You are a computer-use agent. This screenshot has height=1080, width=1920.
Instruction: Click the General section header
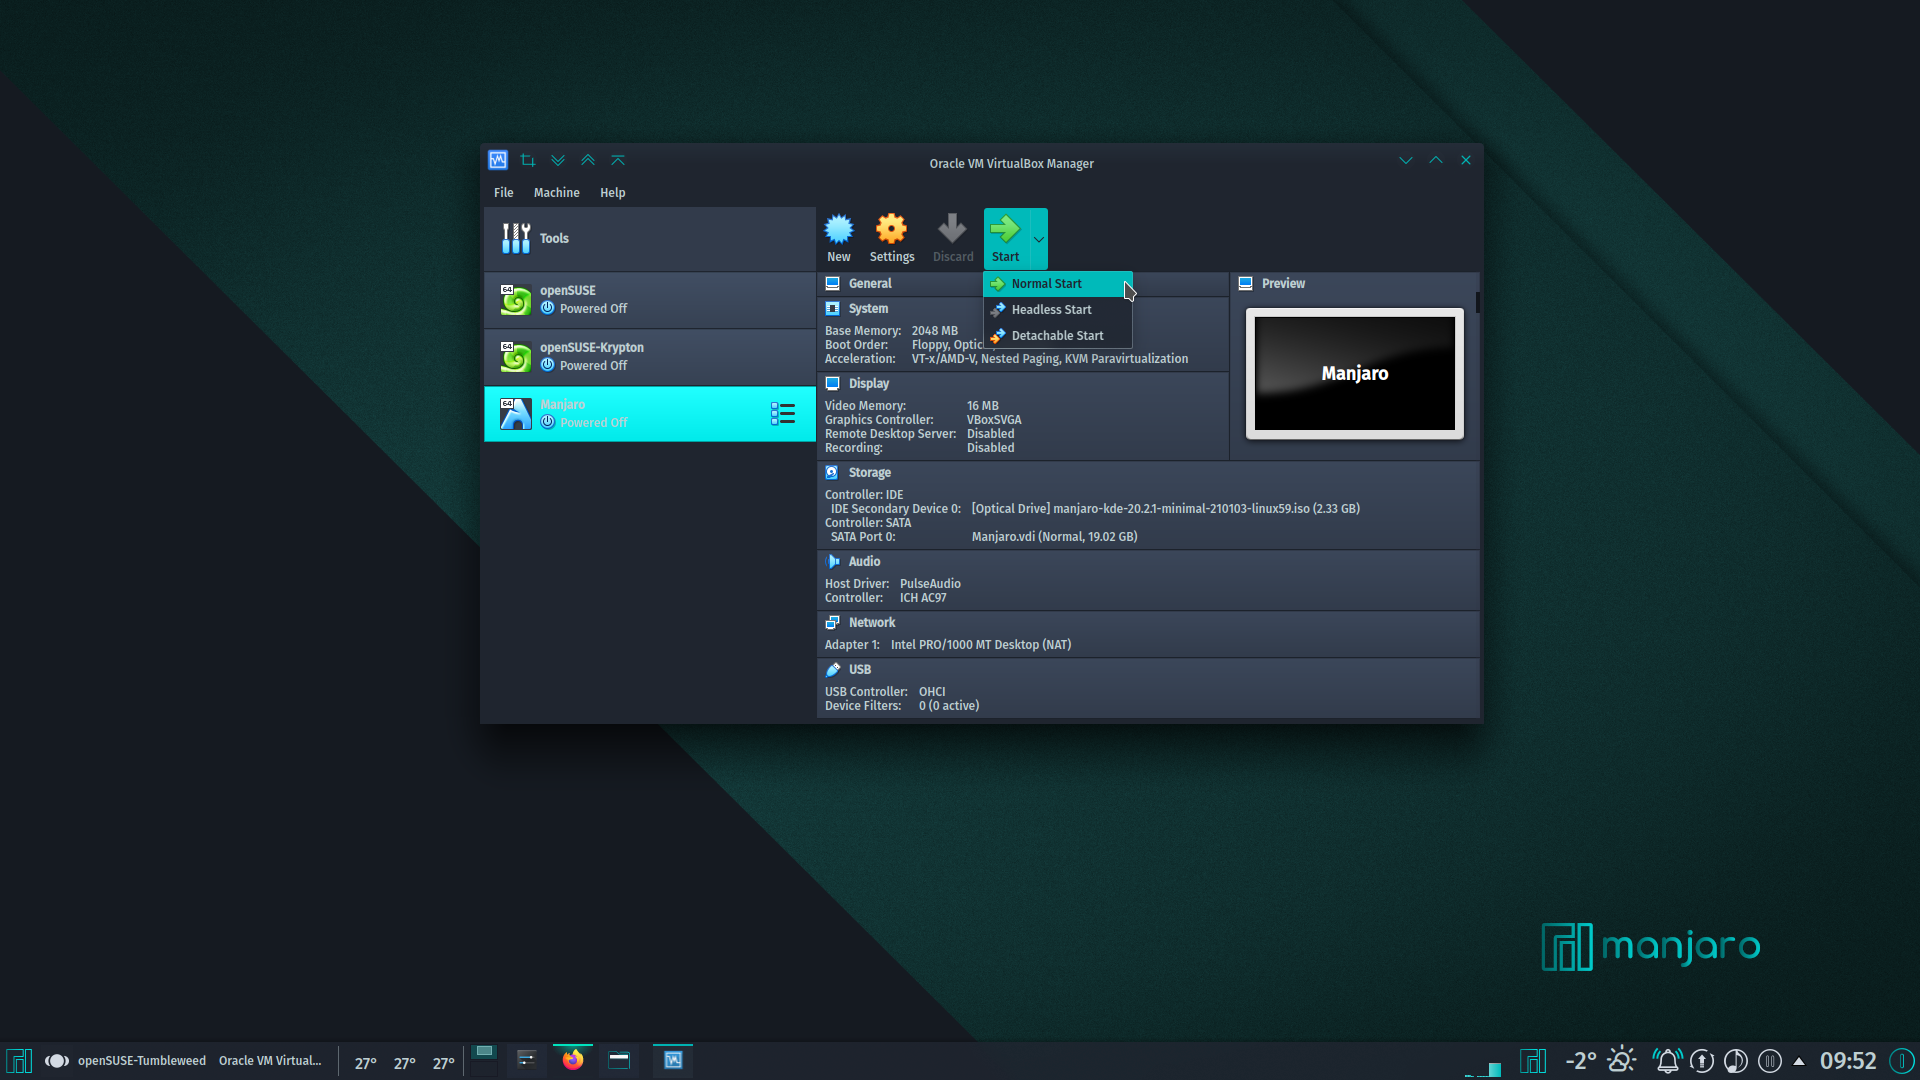click(870, 284)
